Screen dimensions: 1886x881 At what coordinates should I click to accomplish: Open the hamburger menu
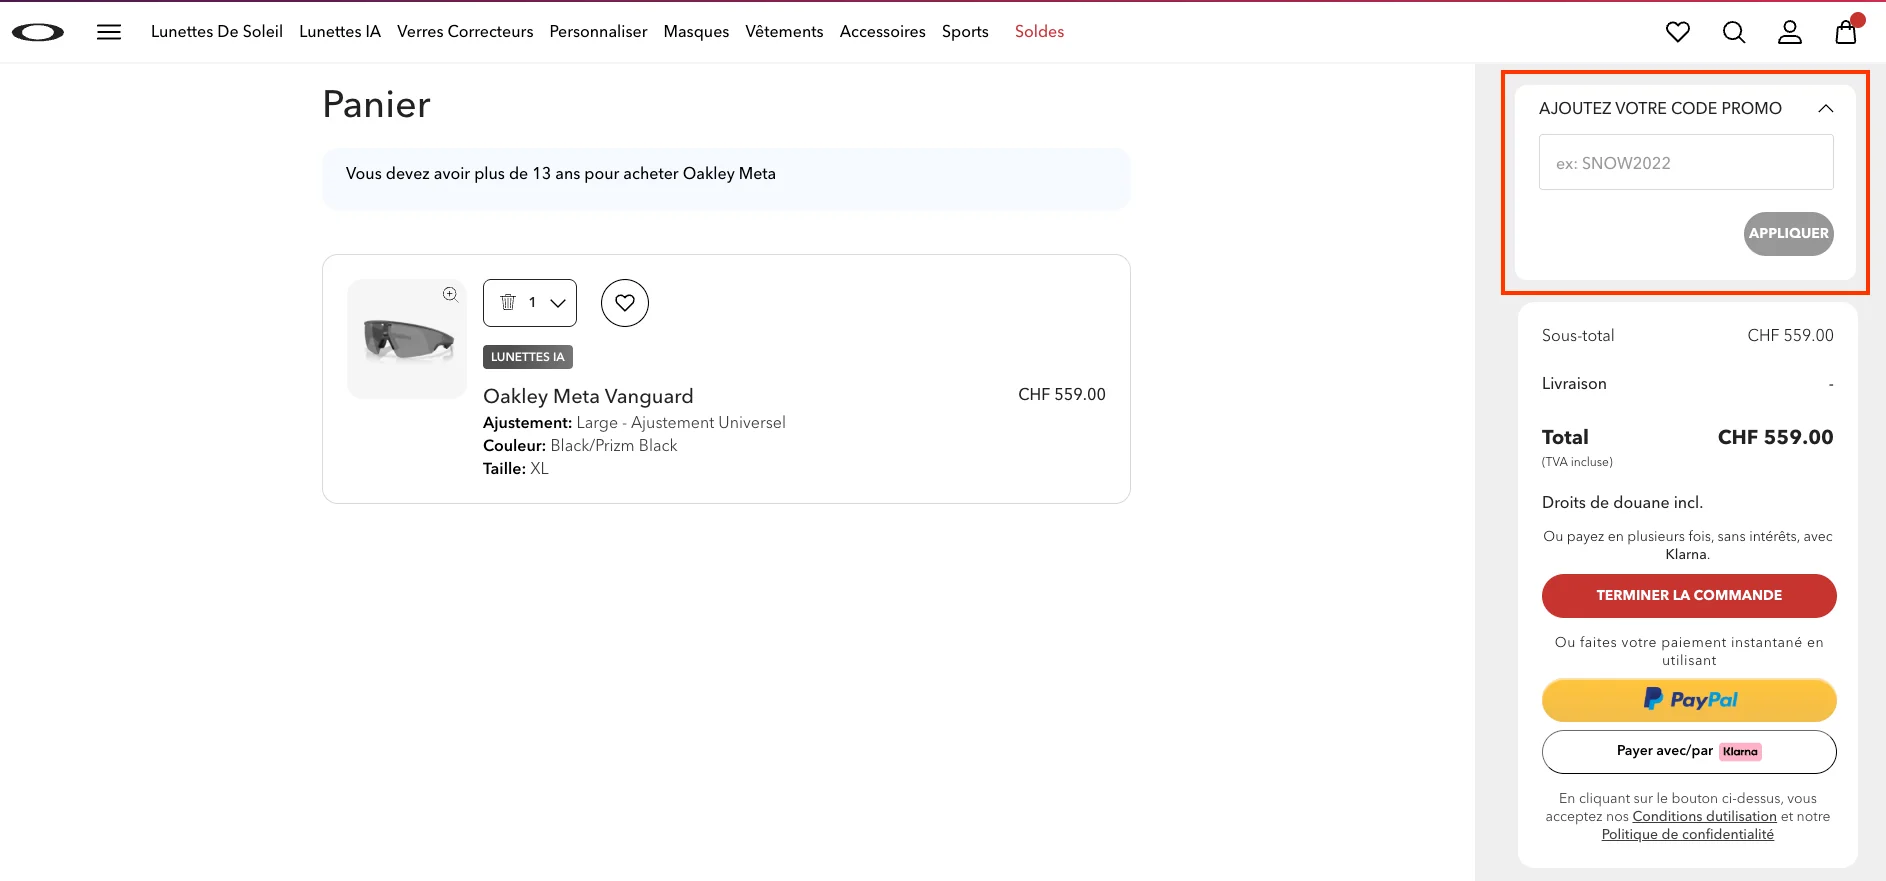pos(109,32)
